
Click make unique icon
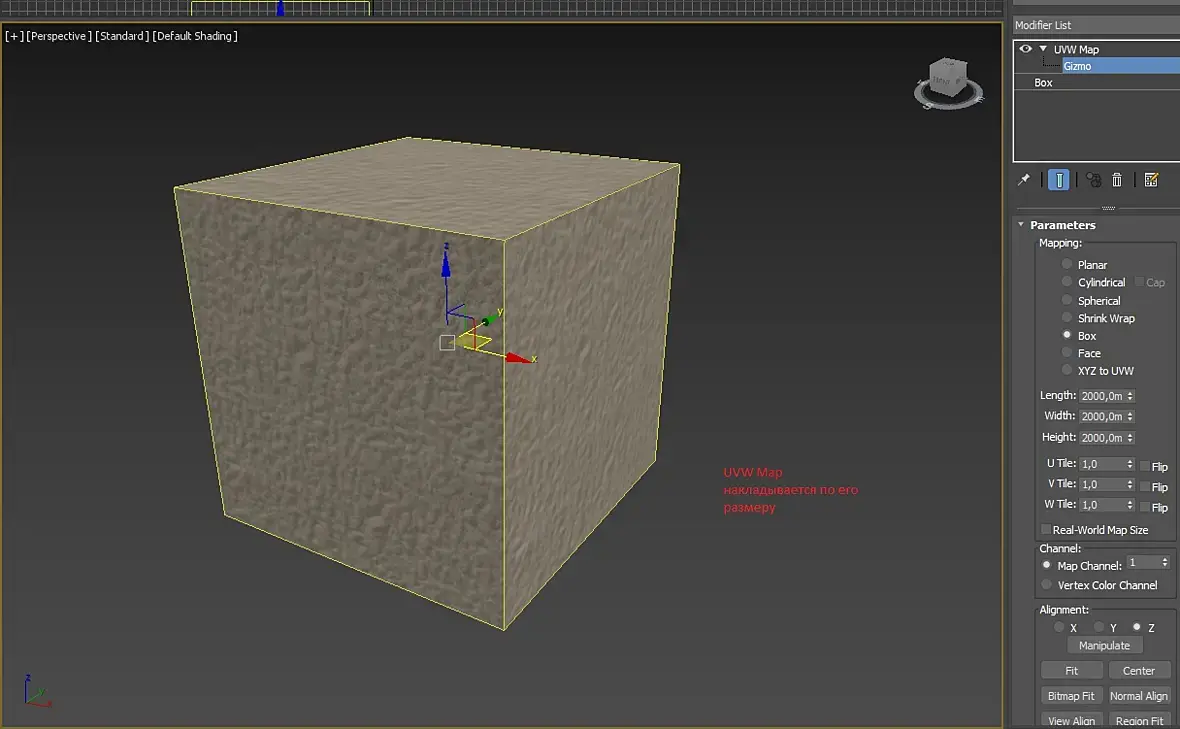point(1093,180)
